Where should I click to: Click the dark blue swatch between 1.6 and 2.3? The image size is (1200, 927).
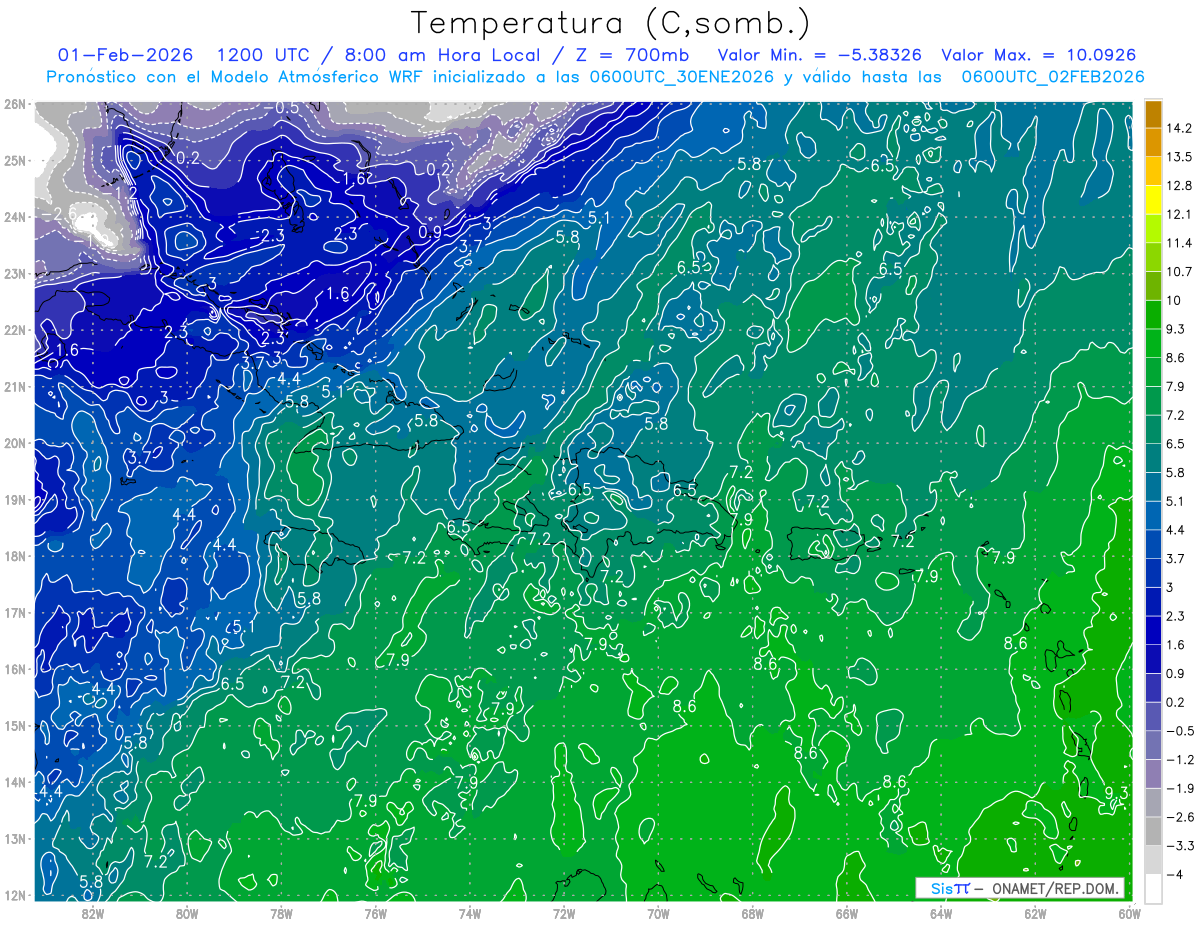pyautogui.click(x=1153, y=630)
